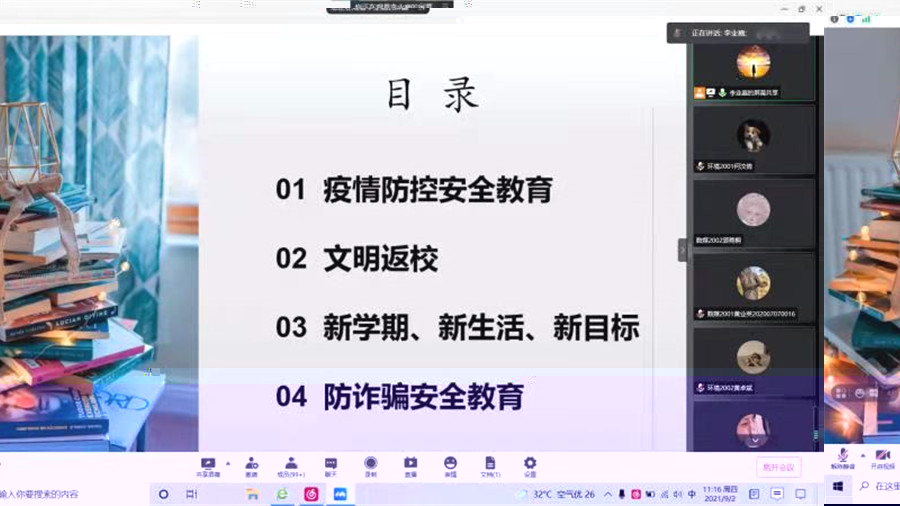
Task: Click agenda item 01 epidemic prevention education
Action: pyautogui.click(x=414, y=190)
